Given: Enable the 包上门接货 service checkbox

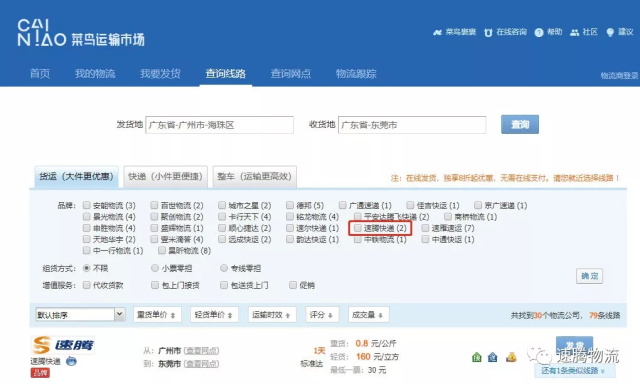Looking at the screenshot, I should tap(155, 285).
